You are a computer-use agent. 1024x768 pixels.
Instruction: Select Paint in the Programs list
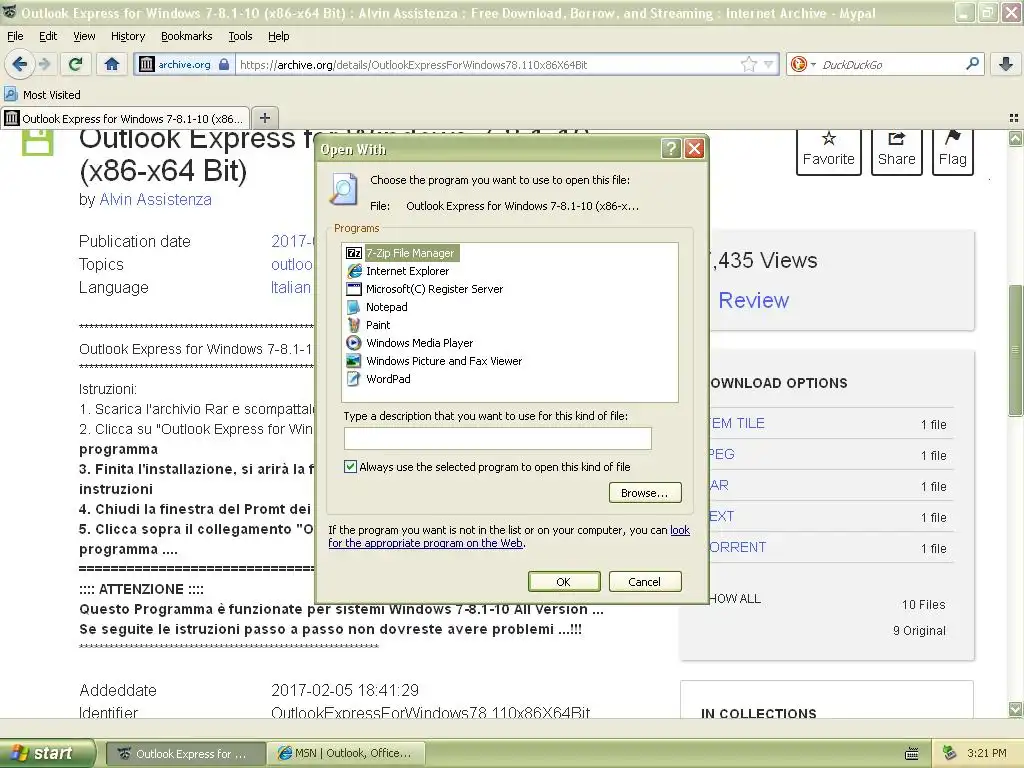tap(368, 325)
